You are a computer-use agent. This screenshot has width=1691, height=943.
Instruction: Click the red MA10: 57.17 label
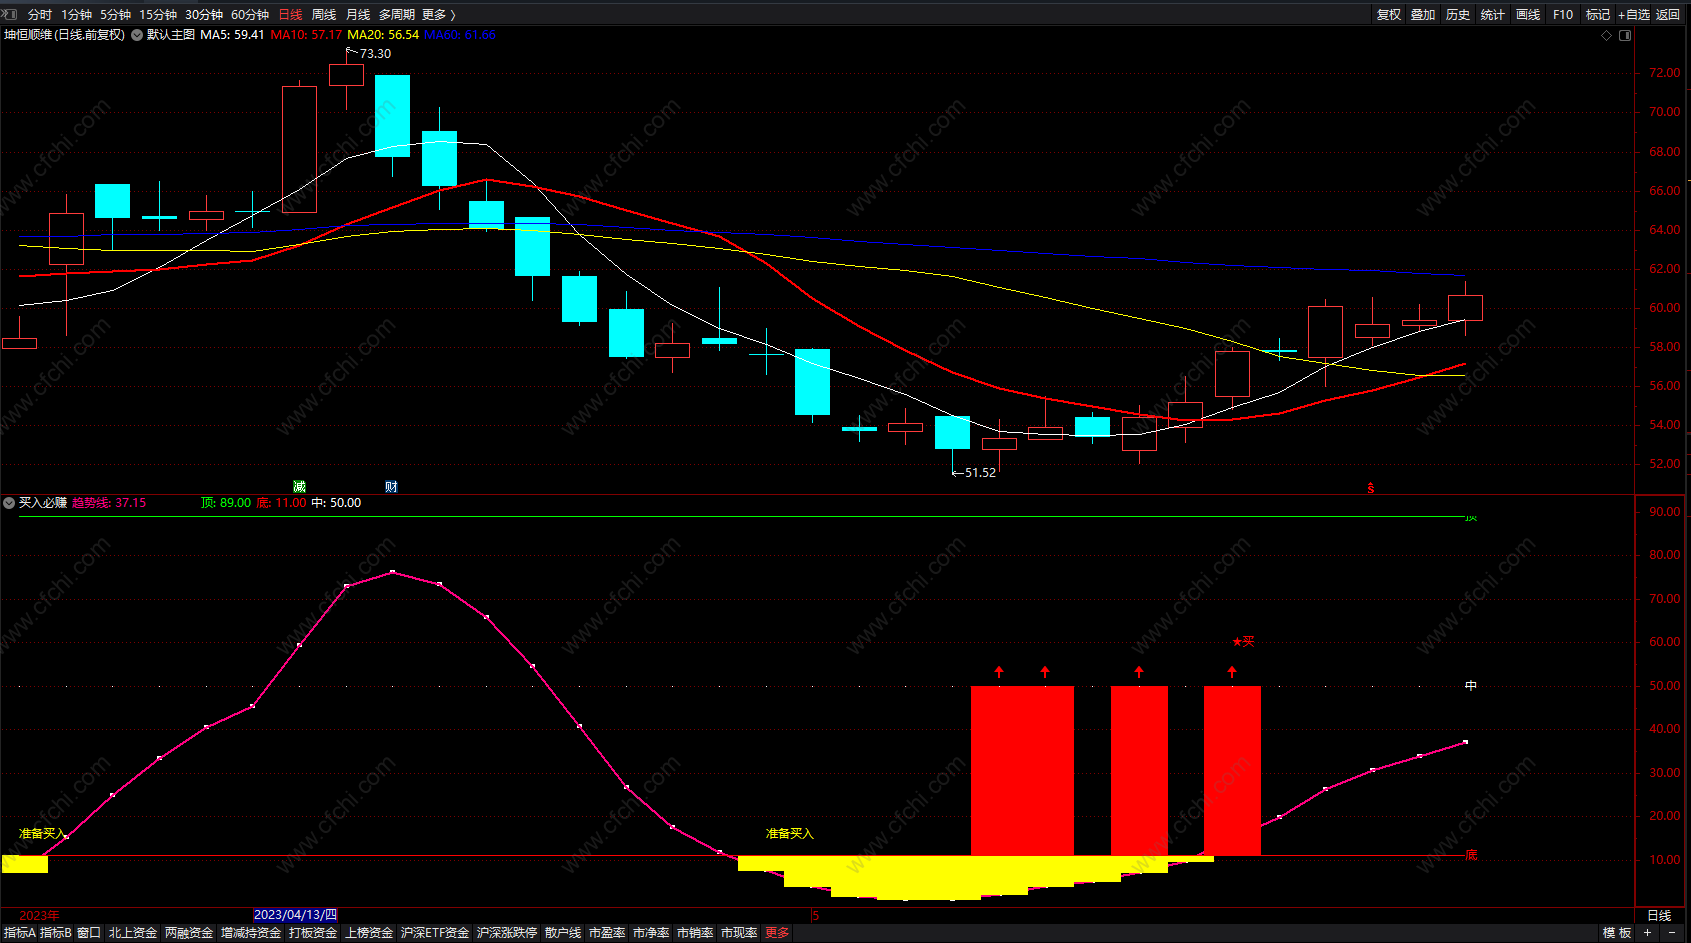[306, 35]
